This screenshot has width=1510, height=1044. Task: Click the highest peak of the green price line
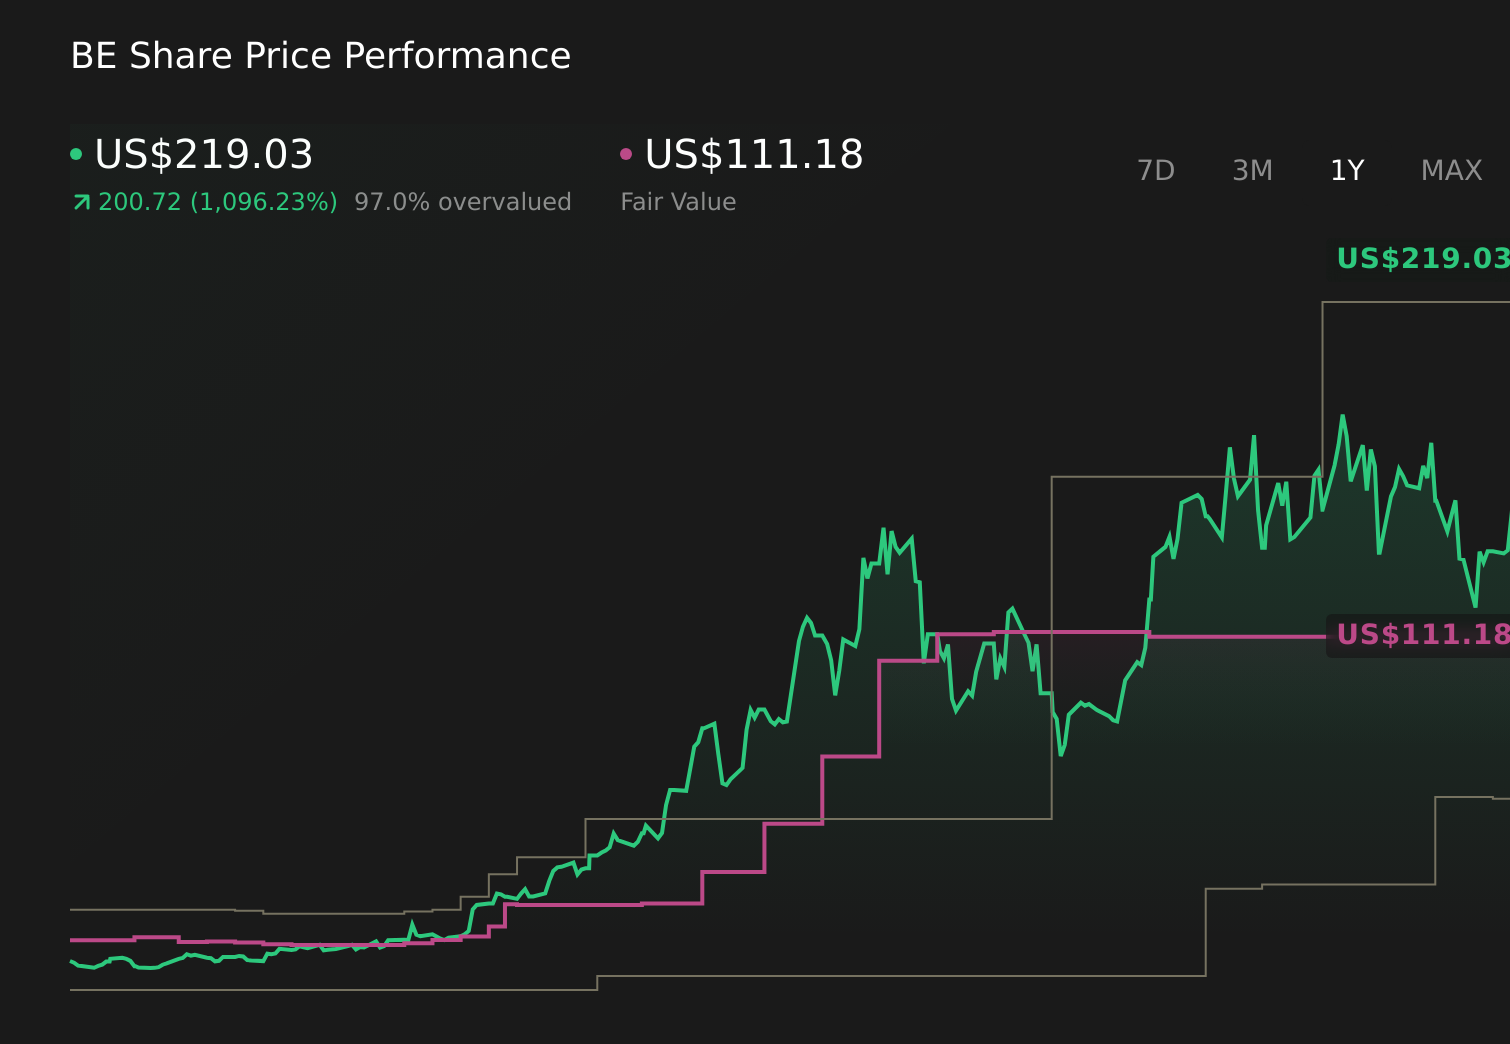coord(1342,417)
